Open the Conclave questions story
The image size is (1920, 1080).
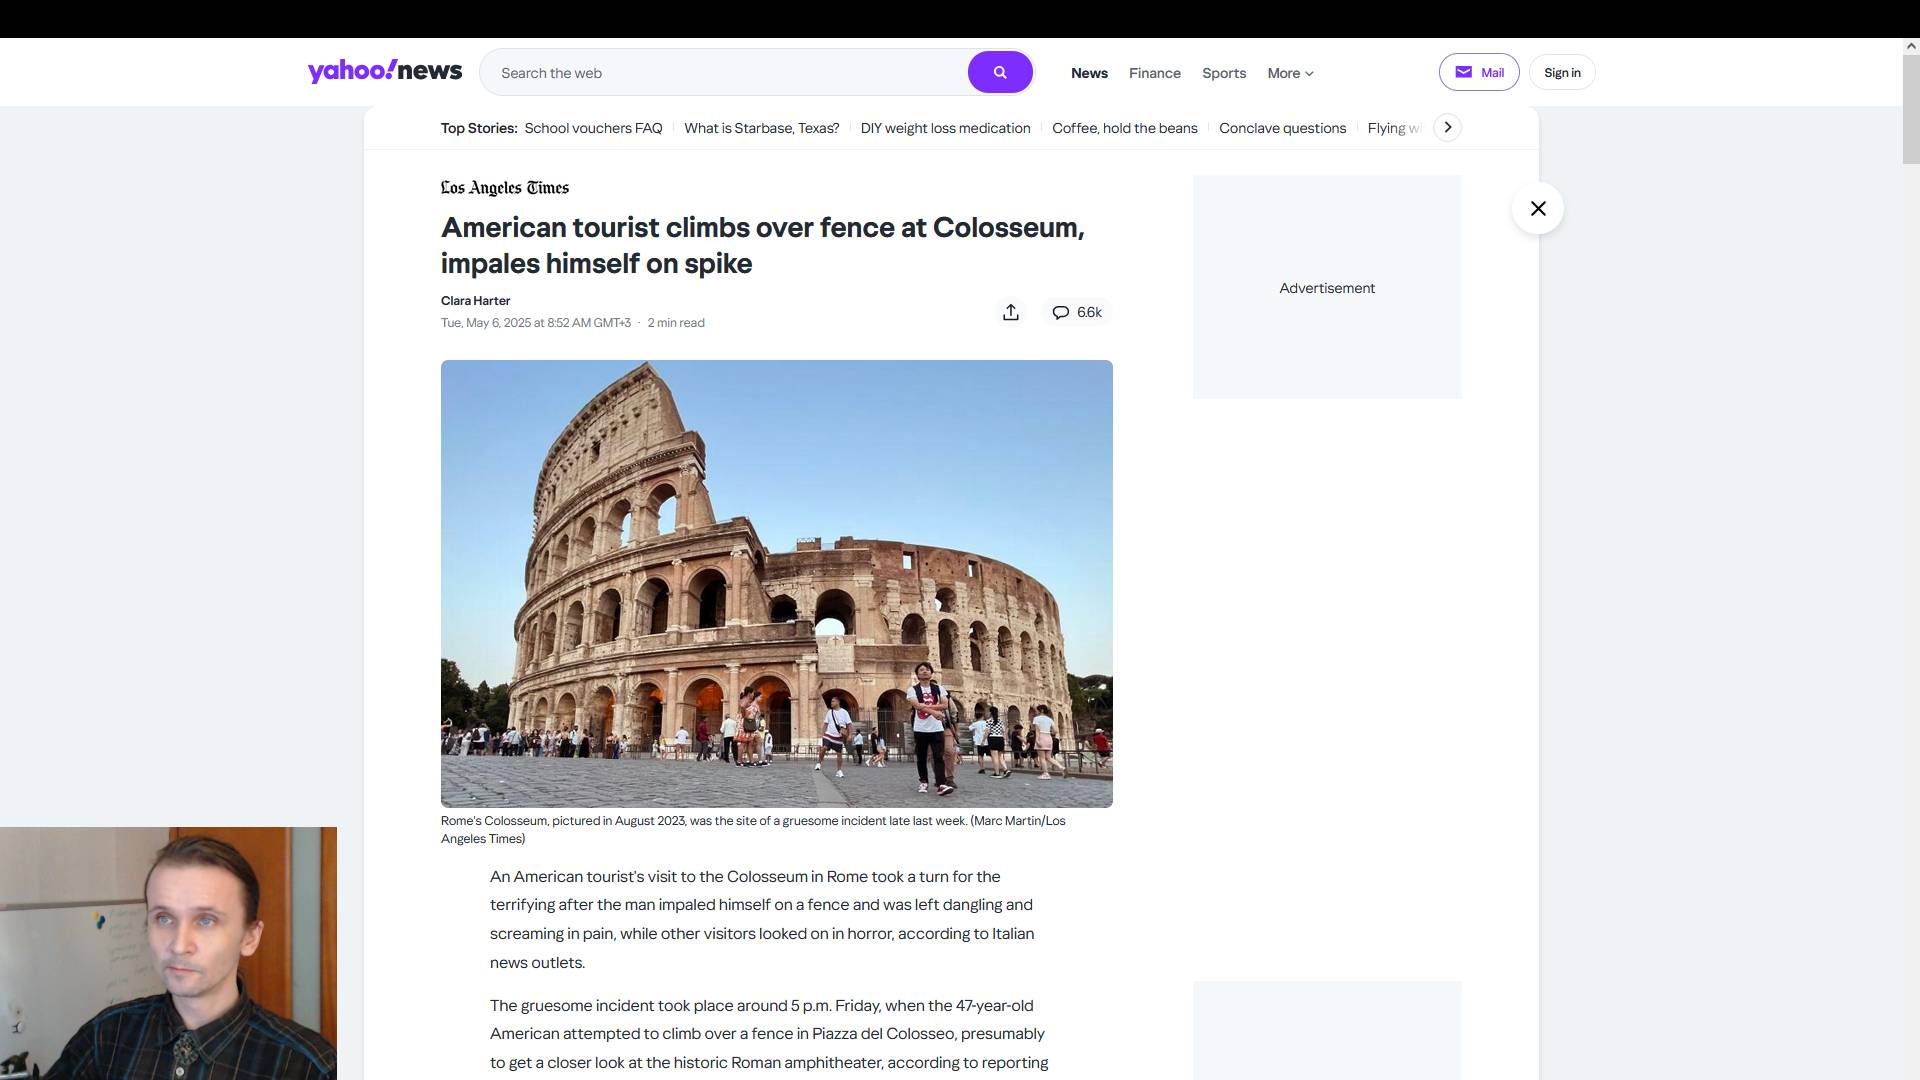[x=1282, y=128]
